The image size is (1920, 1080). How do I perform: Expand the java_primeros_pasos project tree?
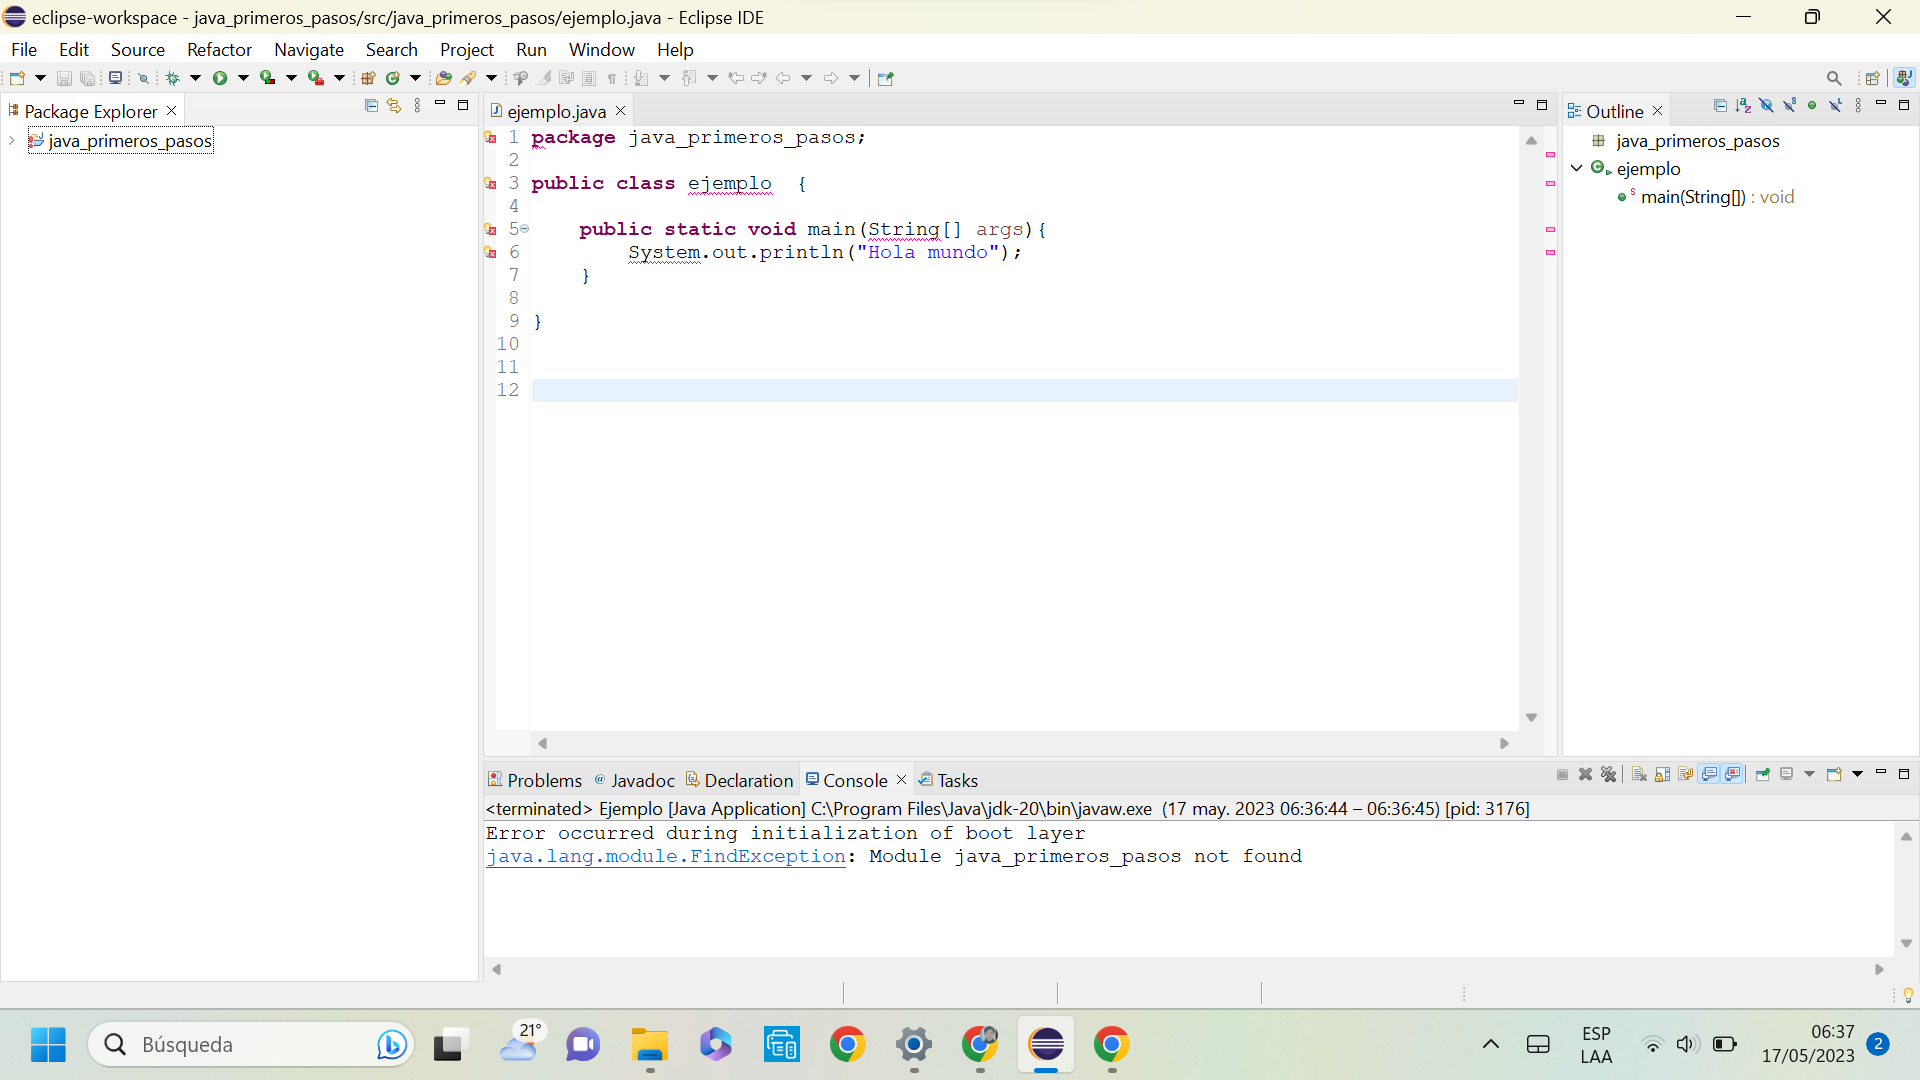click(x=12, y=140)
